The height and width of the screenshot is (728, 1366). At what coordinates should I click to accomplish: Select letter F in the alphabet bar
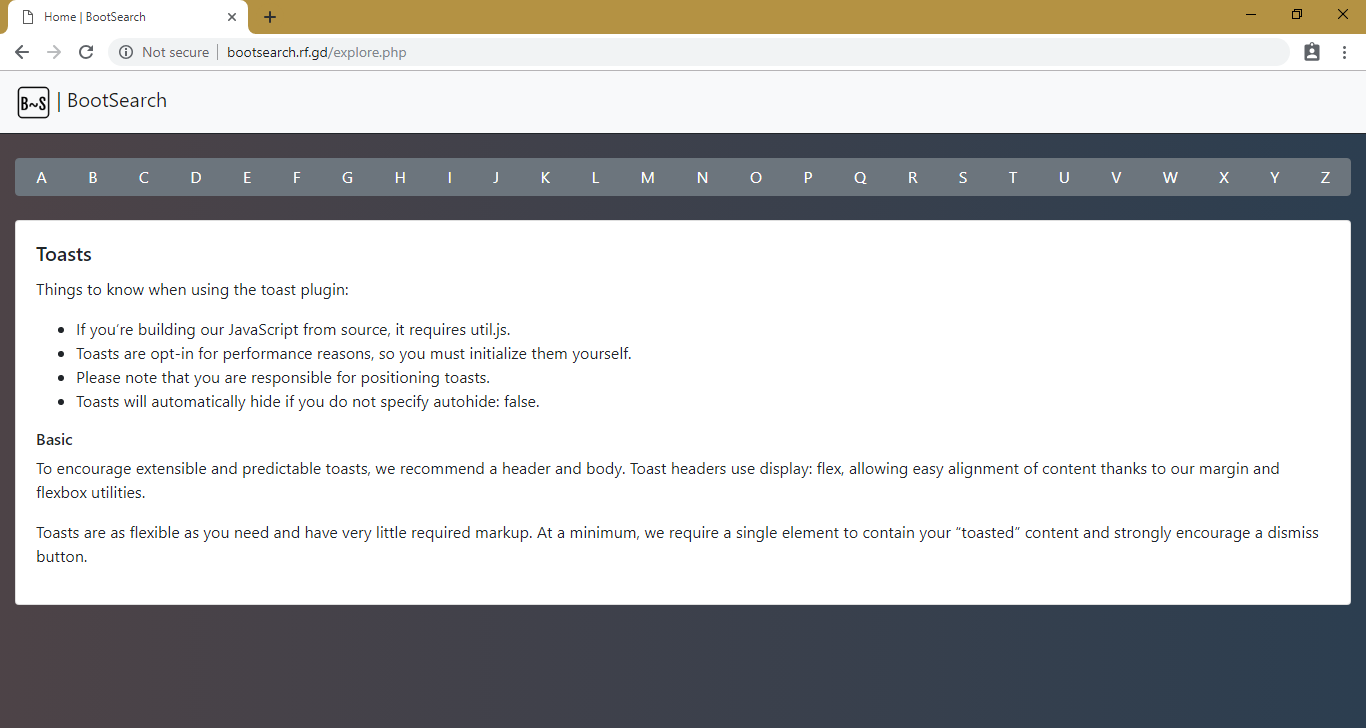(x=297, y=177)
